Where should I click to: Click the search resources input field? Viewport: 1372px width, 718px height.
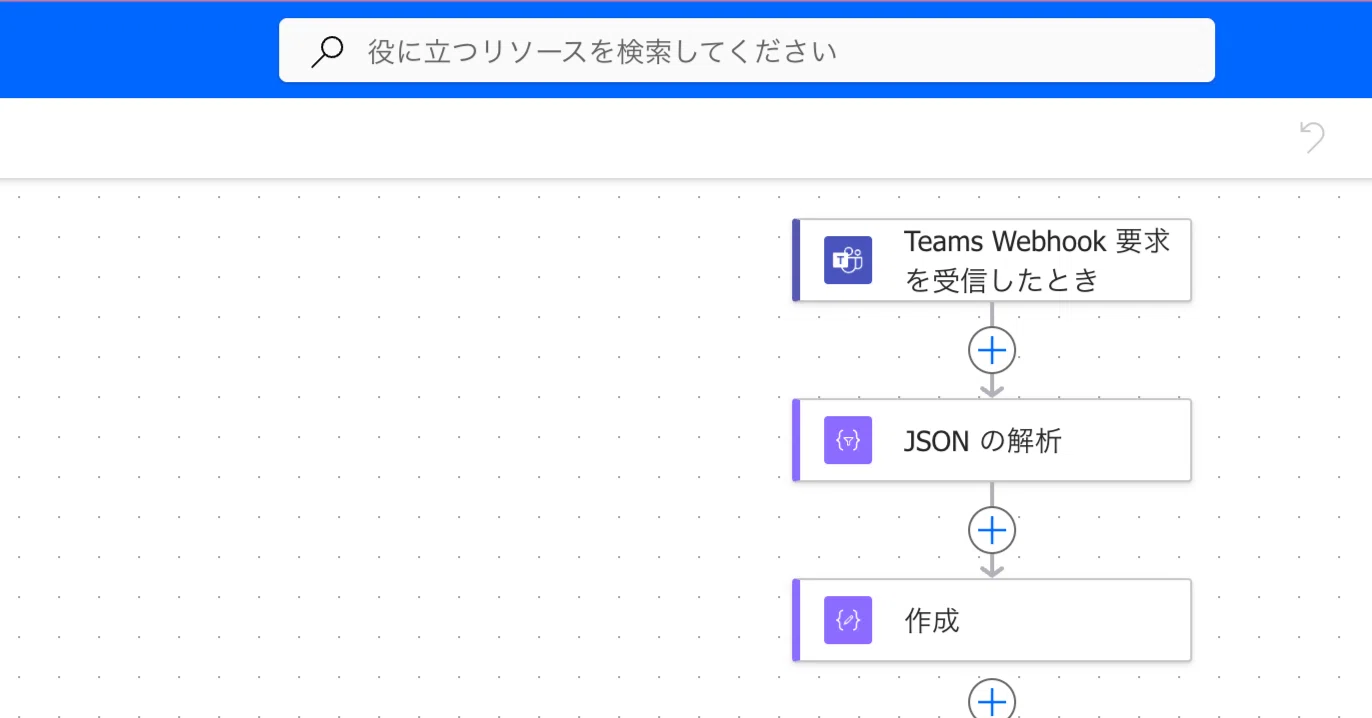(x=746, y=50)
